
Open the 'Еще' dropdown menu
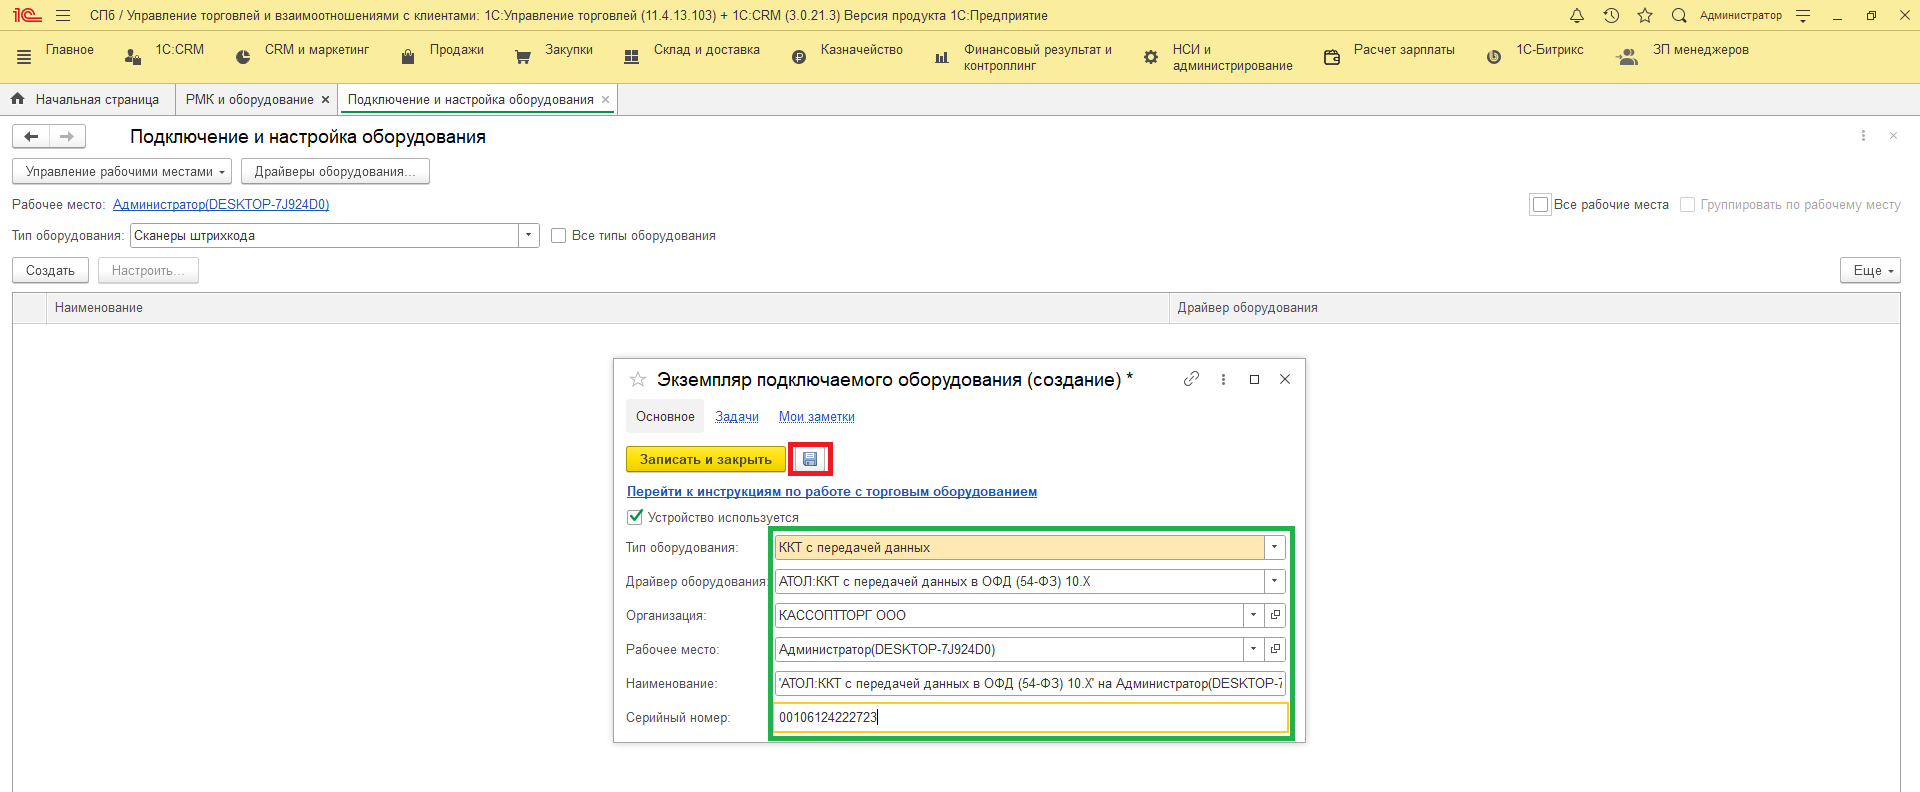1869,271
